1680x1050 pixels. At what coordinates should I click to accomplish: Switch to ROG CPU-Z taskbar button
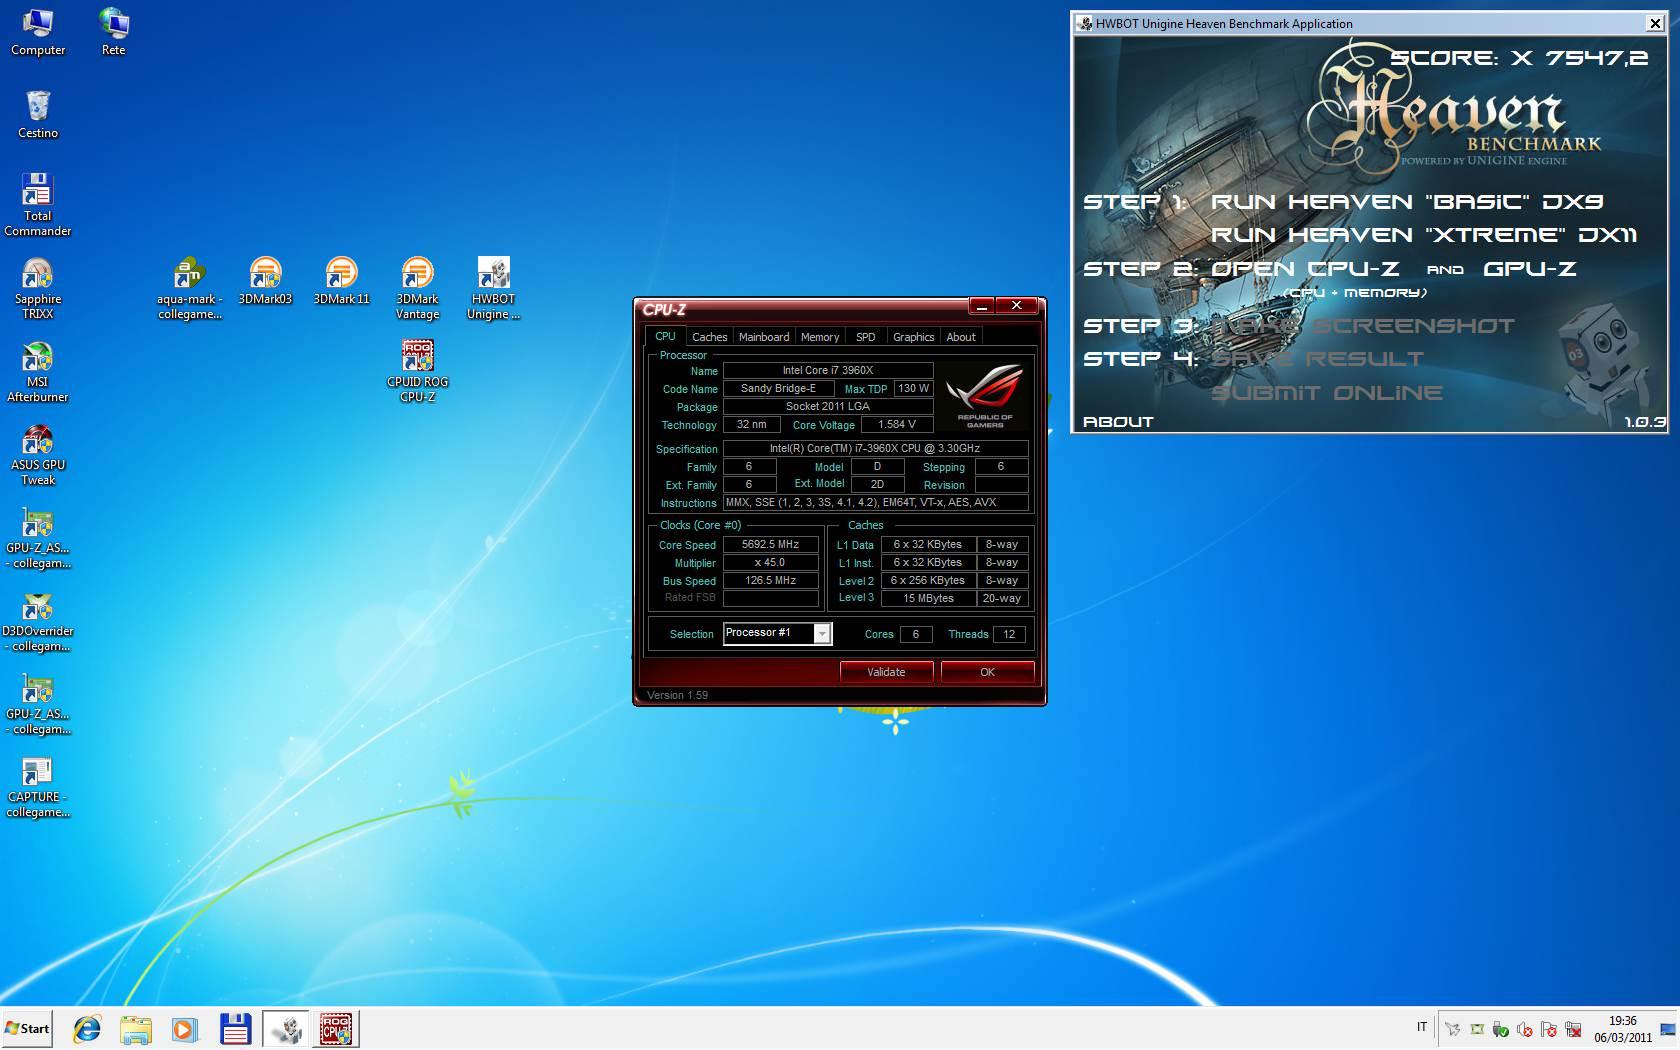pyautogui.click(x=336, y=1029)
